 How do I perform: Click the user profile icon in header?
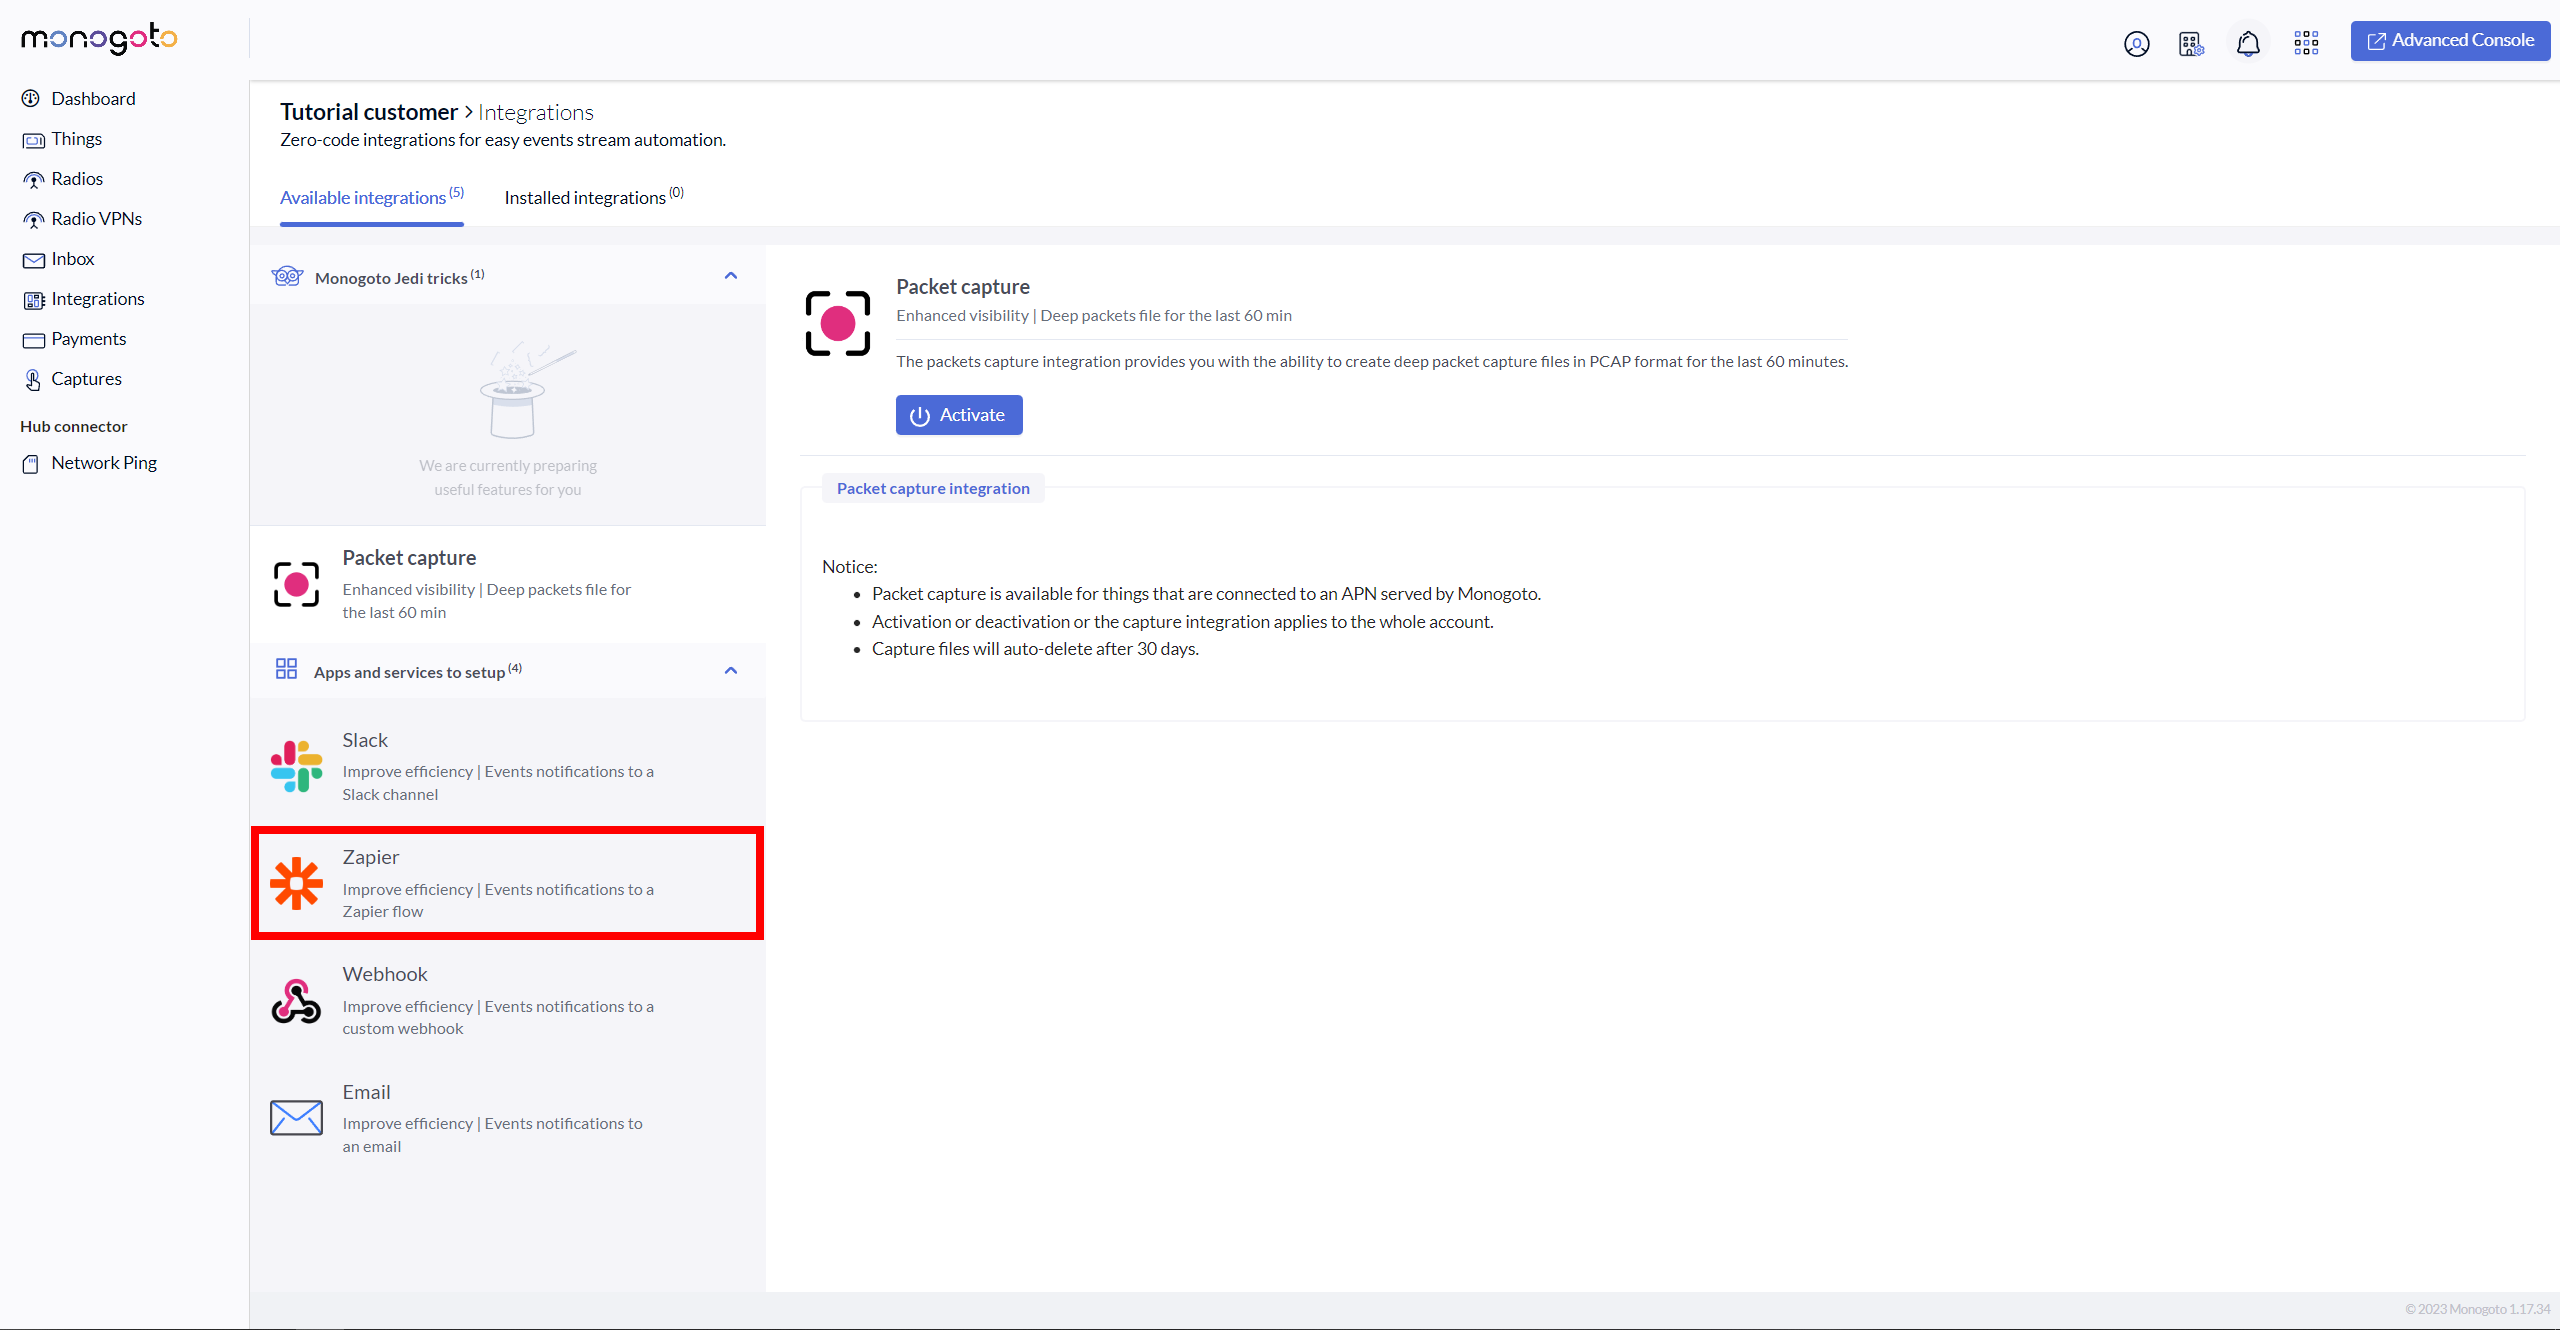2136,44
